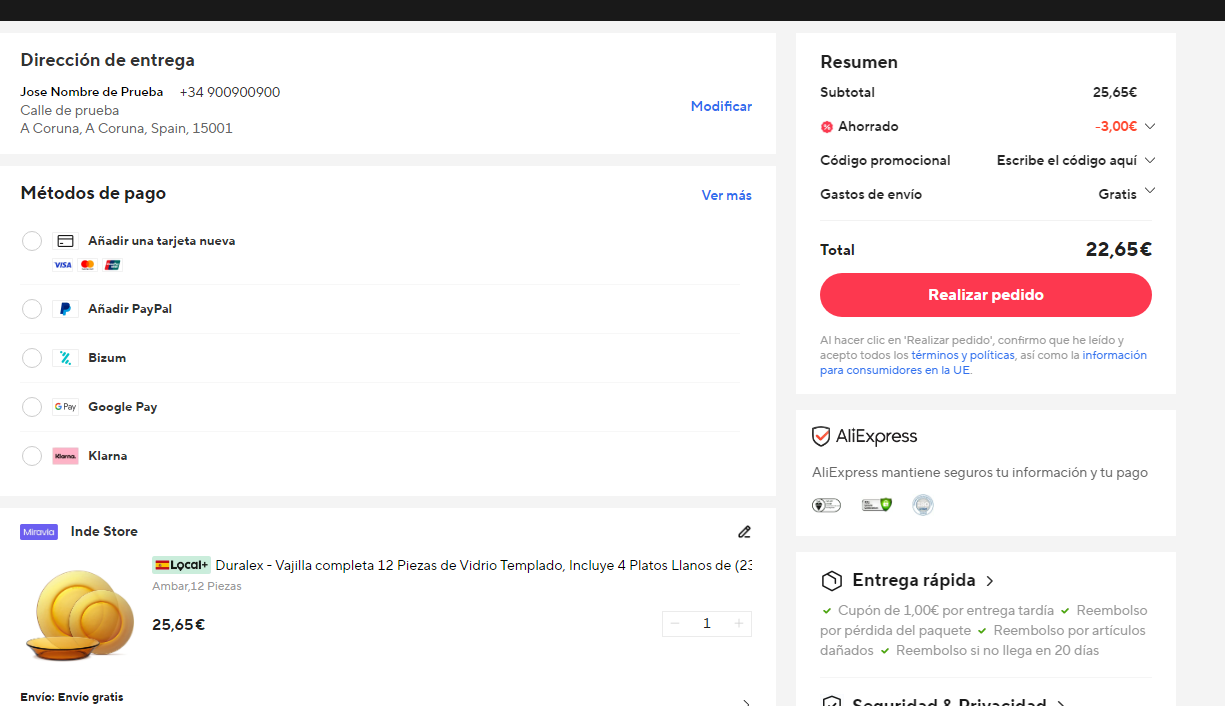Viewport: 1225px width, 706px height.
Task: Click the first security certification badge
Action: coord(826,505)
